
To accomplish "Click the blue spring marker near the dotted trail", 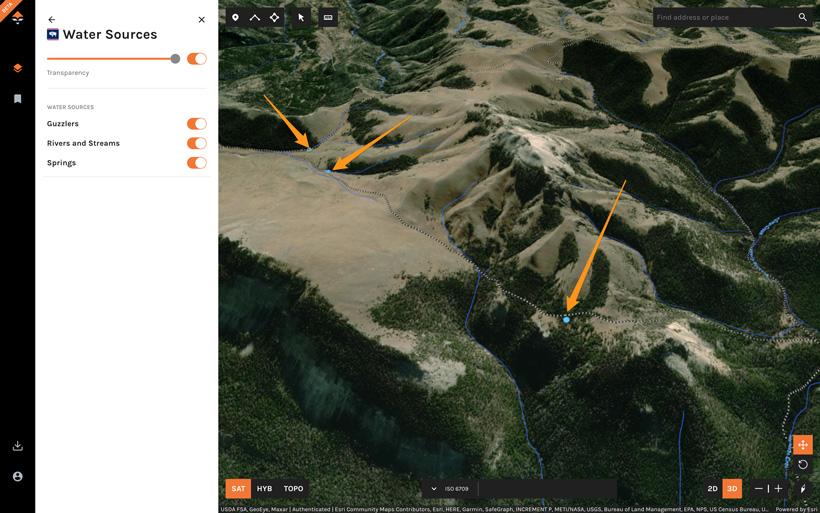I will coord(566,320).
